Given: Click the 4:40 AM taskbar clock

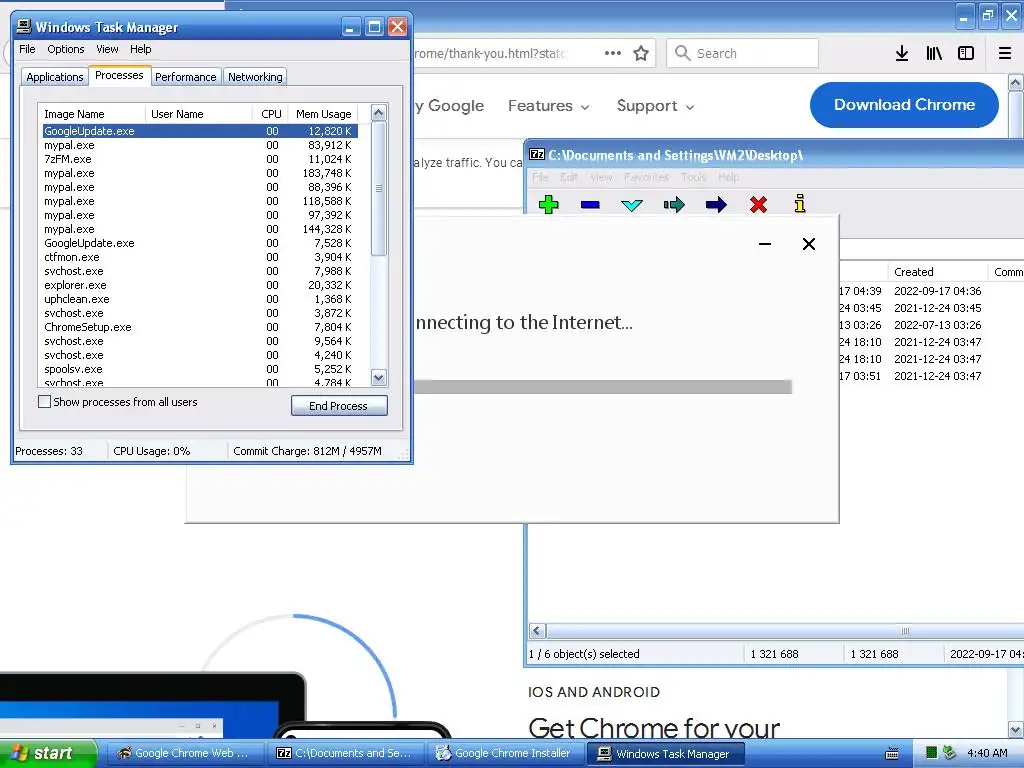Looking at the screenshot, I should click(x=987, y=753).
